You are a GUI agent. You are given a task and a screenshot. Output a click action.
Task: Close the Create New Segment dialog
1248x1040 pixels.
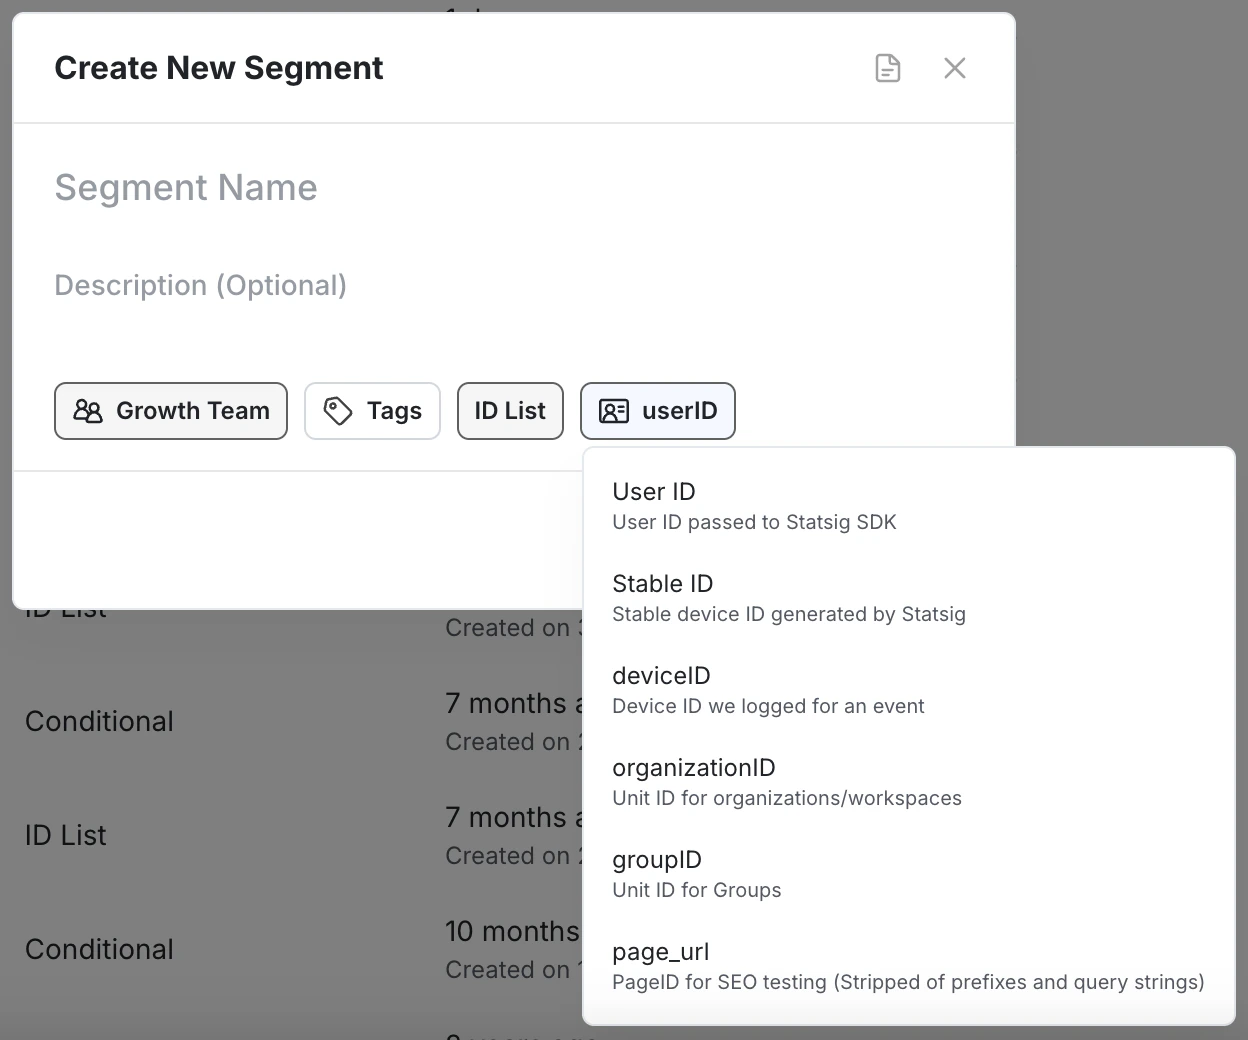tap(955, 68)
